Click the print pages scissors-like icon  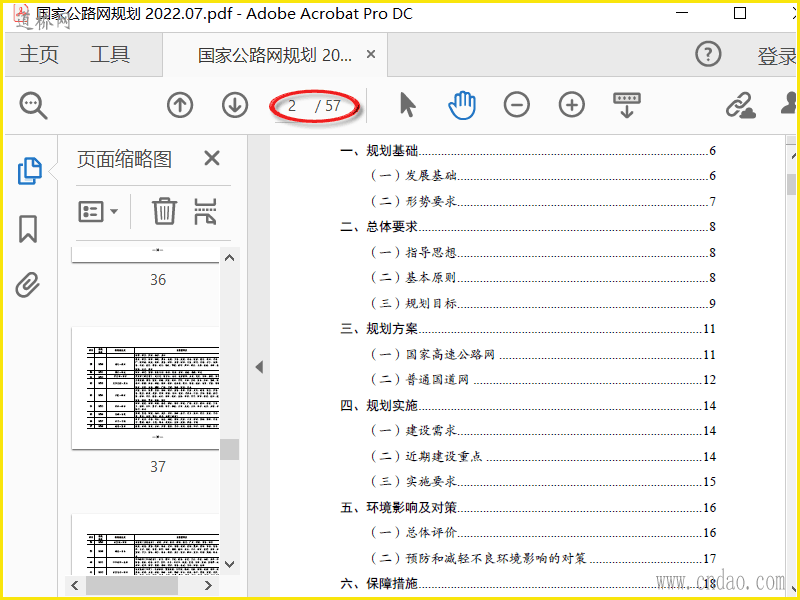[206, 211]
